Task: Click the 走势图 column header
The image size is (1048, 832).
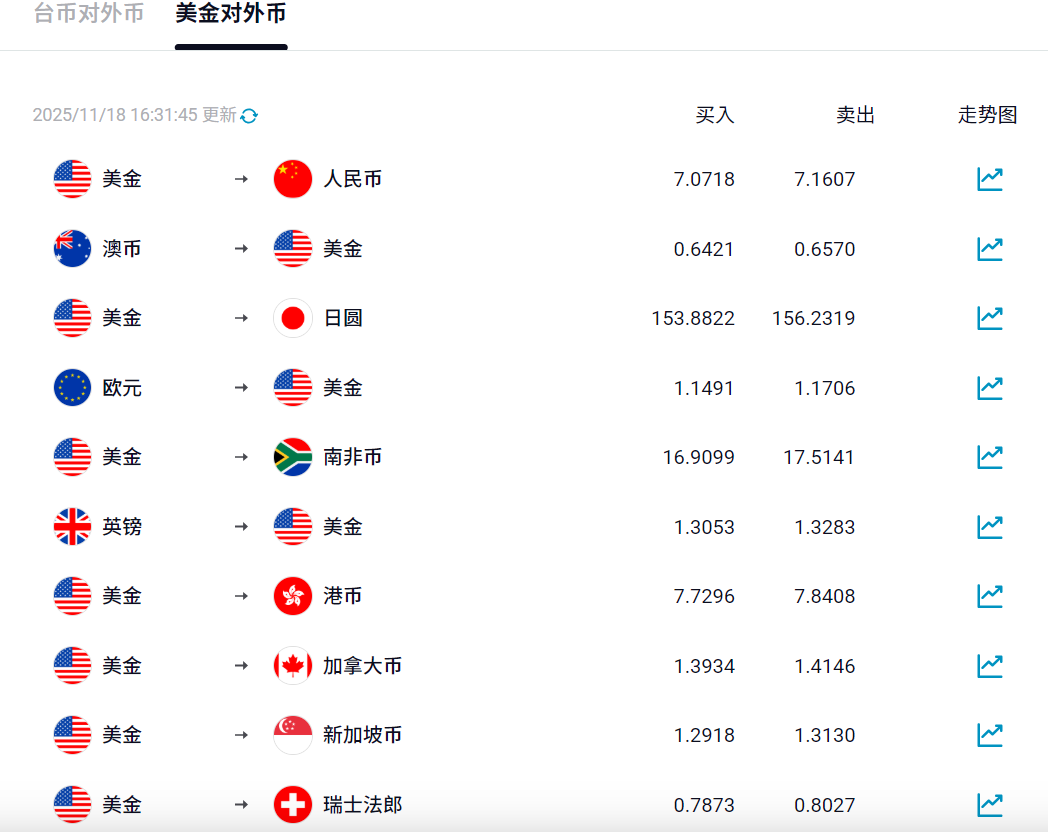Action: [x=987, y=115]
